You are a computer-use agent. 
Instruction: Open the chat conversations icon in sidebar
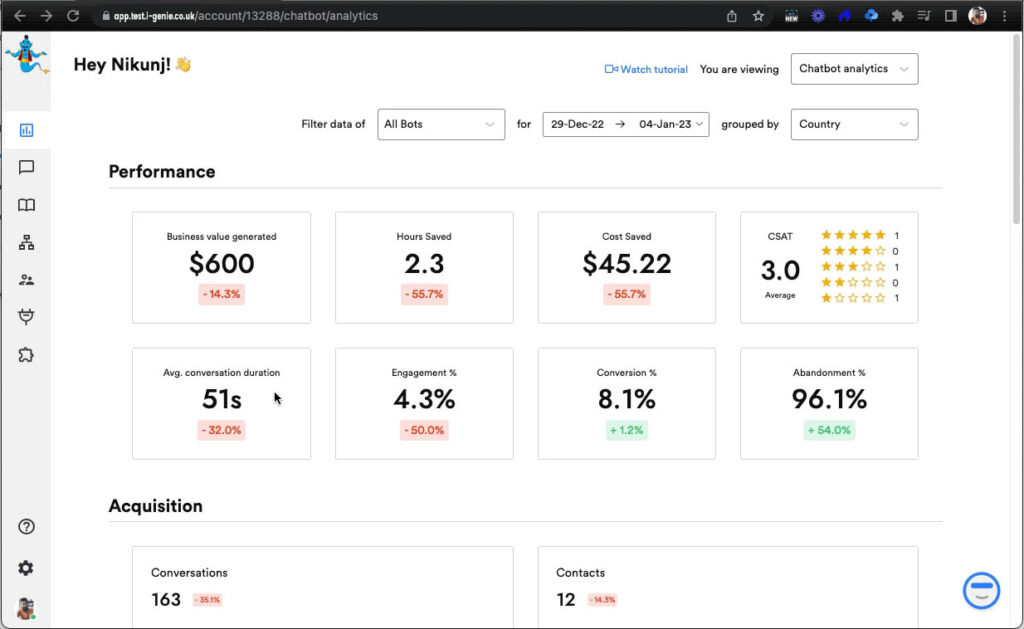coord(26,168)
